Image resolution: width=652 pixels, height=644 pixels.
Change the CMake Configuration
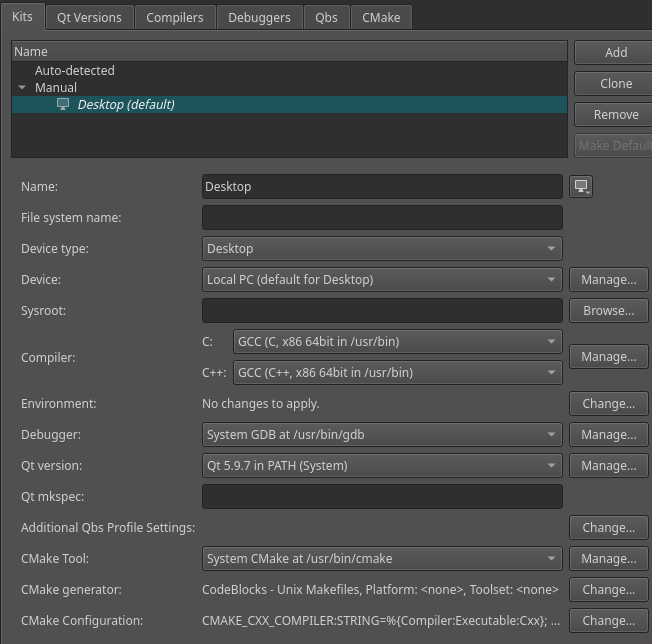[608, 620]
